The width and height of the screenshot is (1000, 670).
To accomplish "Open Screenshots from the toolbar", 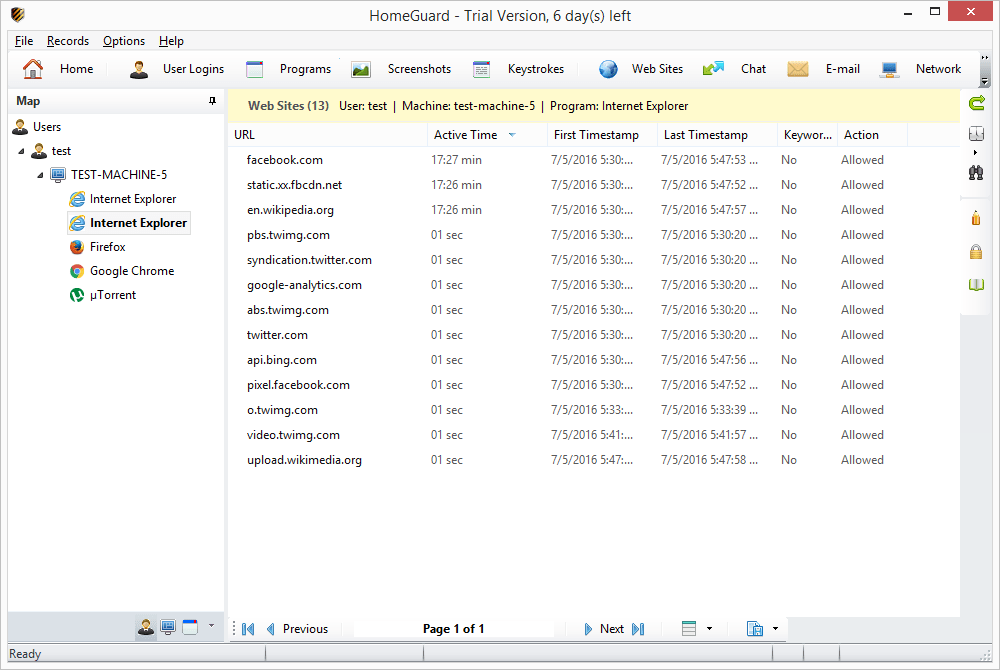I will point(401,69).
